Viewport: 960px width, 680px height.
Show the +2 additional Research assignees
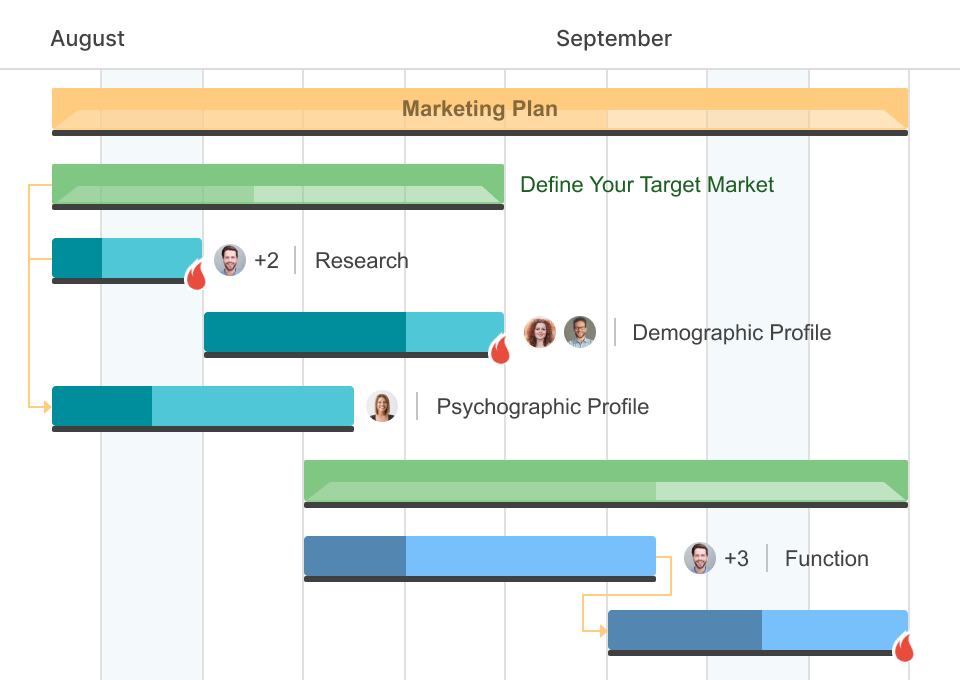tap(266, 261)
